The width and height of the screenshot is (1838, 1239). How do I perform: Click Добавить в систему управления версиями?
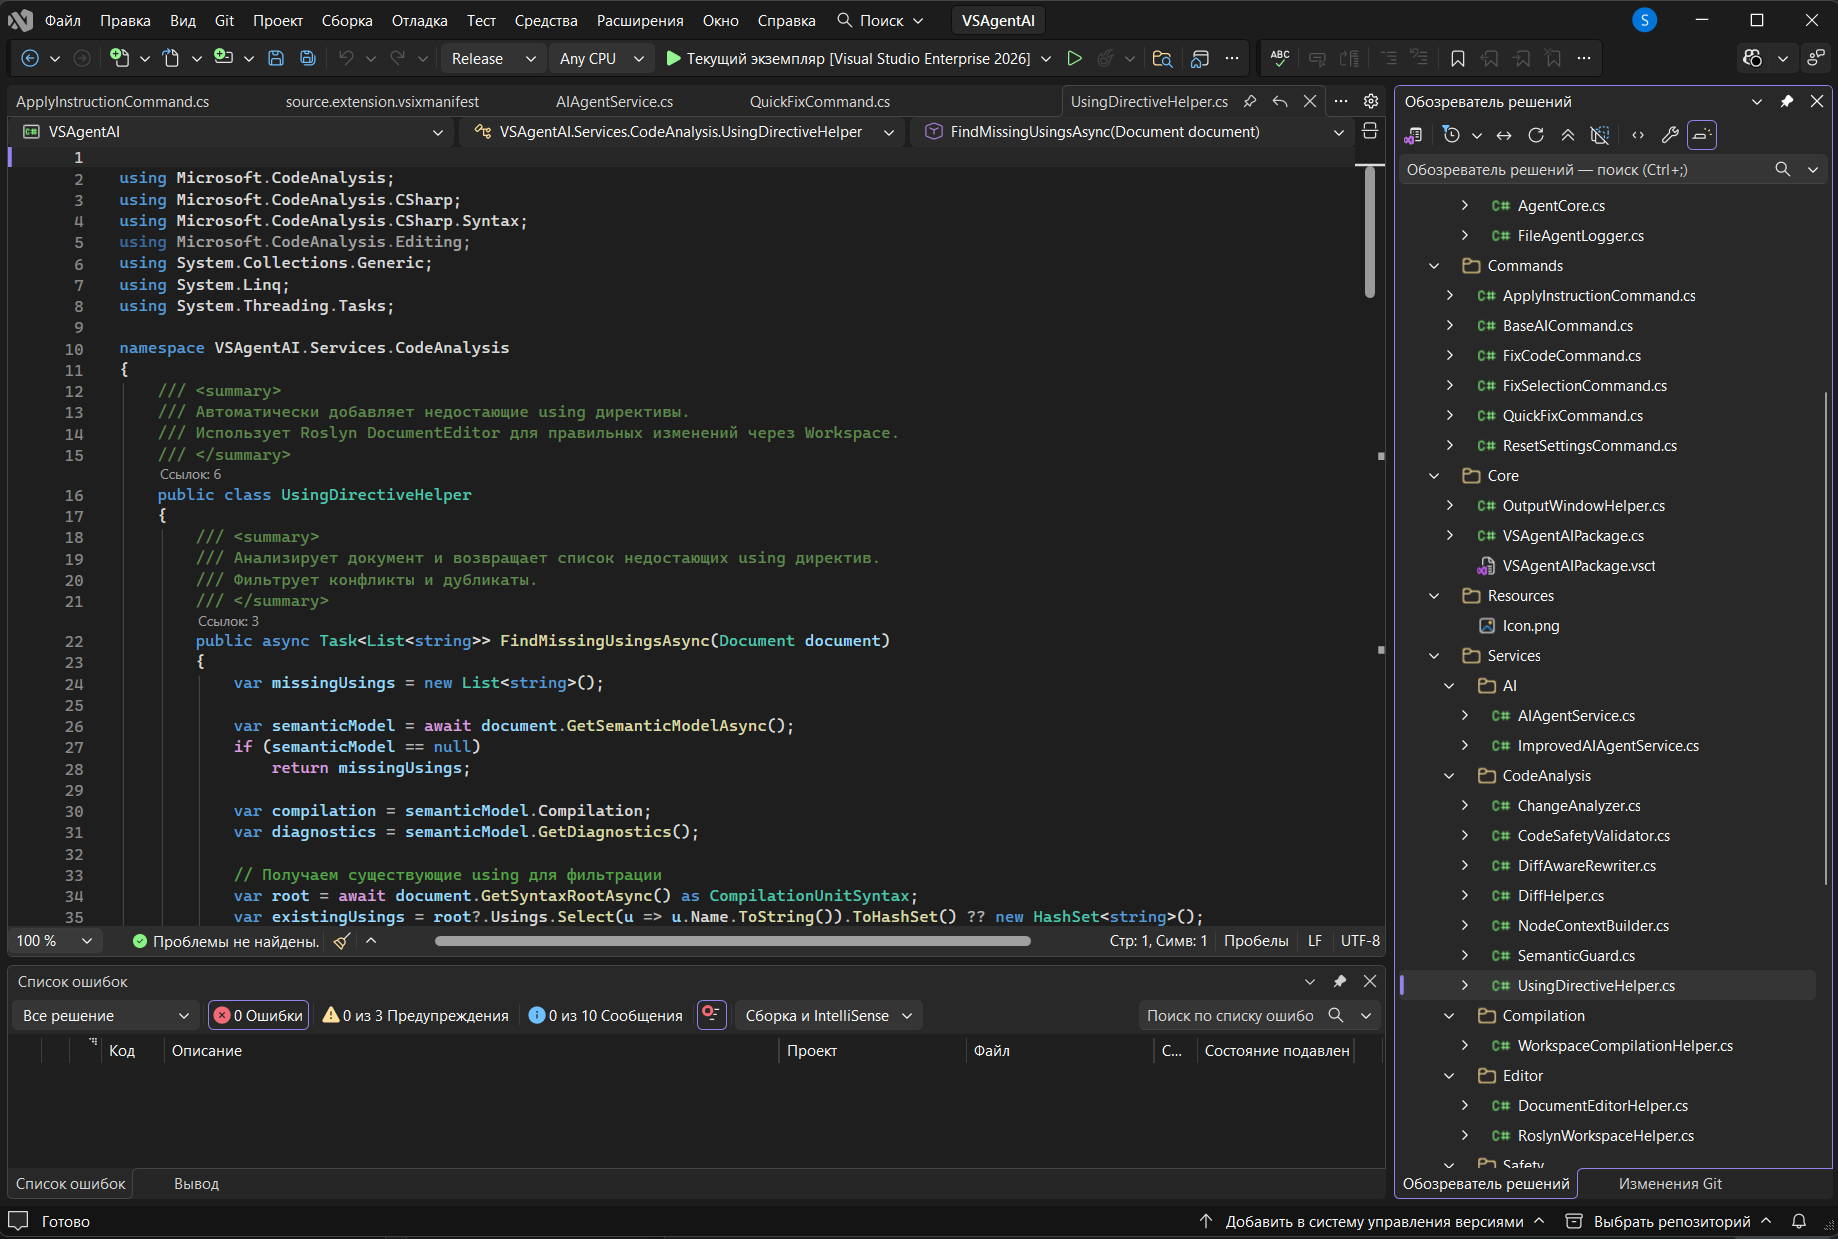(1373, 1221)
